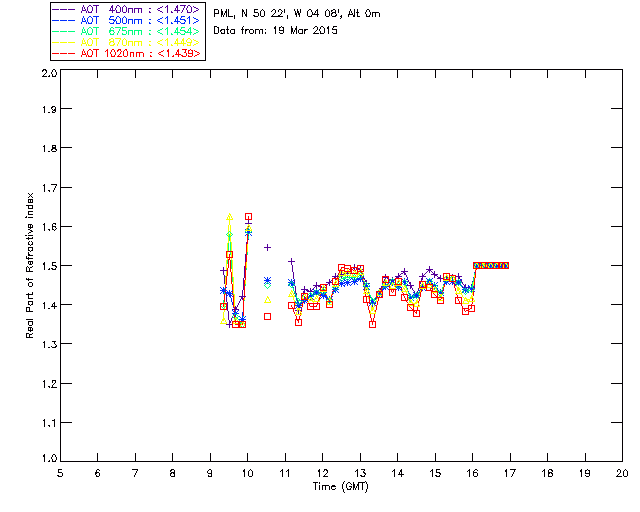Click the yellow triangle peak before 10 GMT
Image resolution: width=640 pixels, height=512 pixels.
click(x=229, y=217)
